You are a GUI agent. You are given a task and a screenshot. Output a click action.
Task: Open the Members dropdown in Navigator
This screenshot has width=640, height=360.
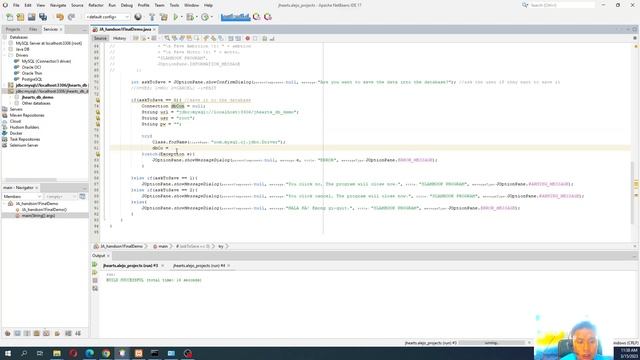tap(22, 197)
